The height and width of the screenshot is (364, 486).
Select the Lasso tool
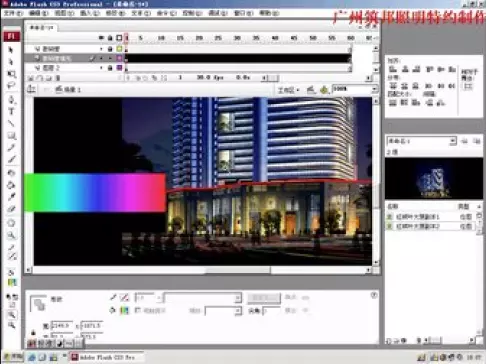coord(11,86)
